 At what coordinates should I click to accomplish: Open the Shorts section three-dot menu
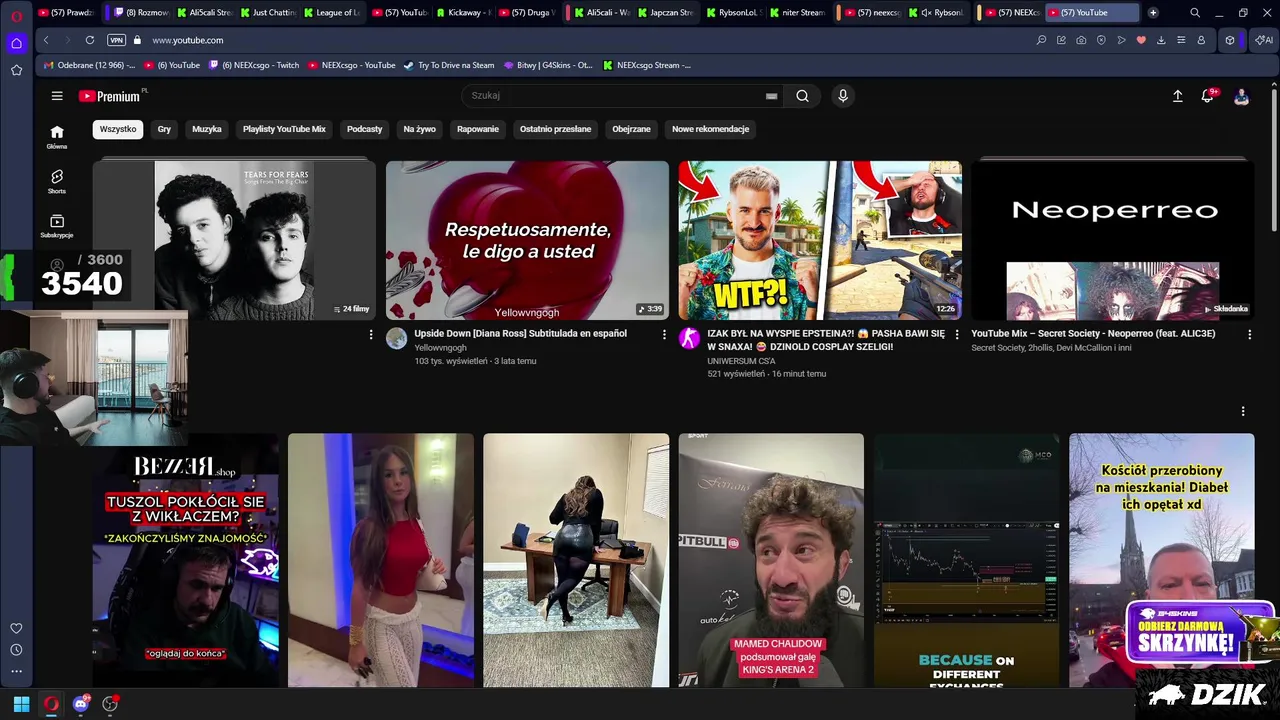pos(1243,411)
